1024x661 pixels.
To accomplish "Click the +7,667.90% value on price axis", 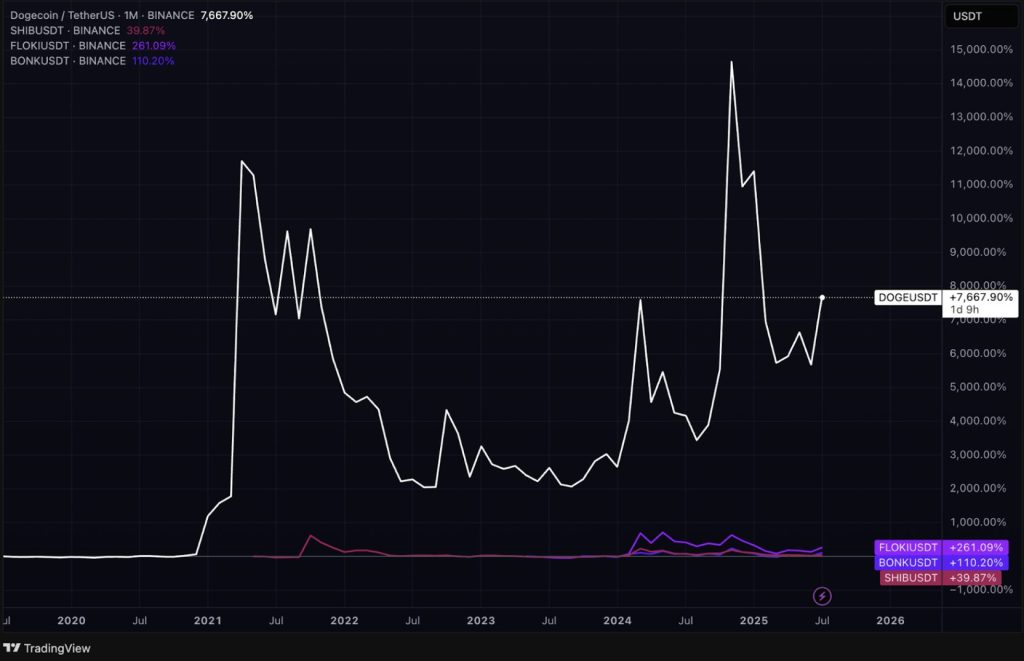I will (x=981, y=297).
